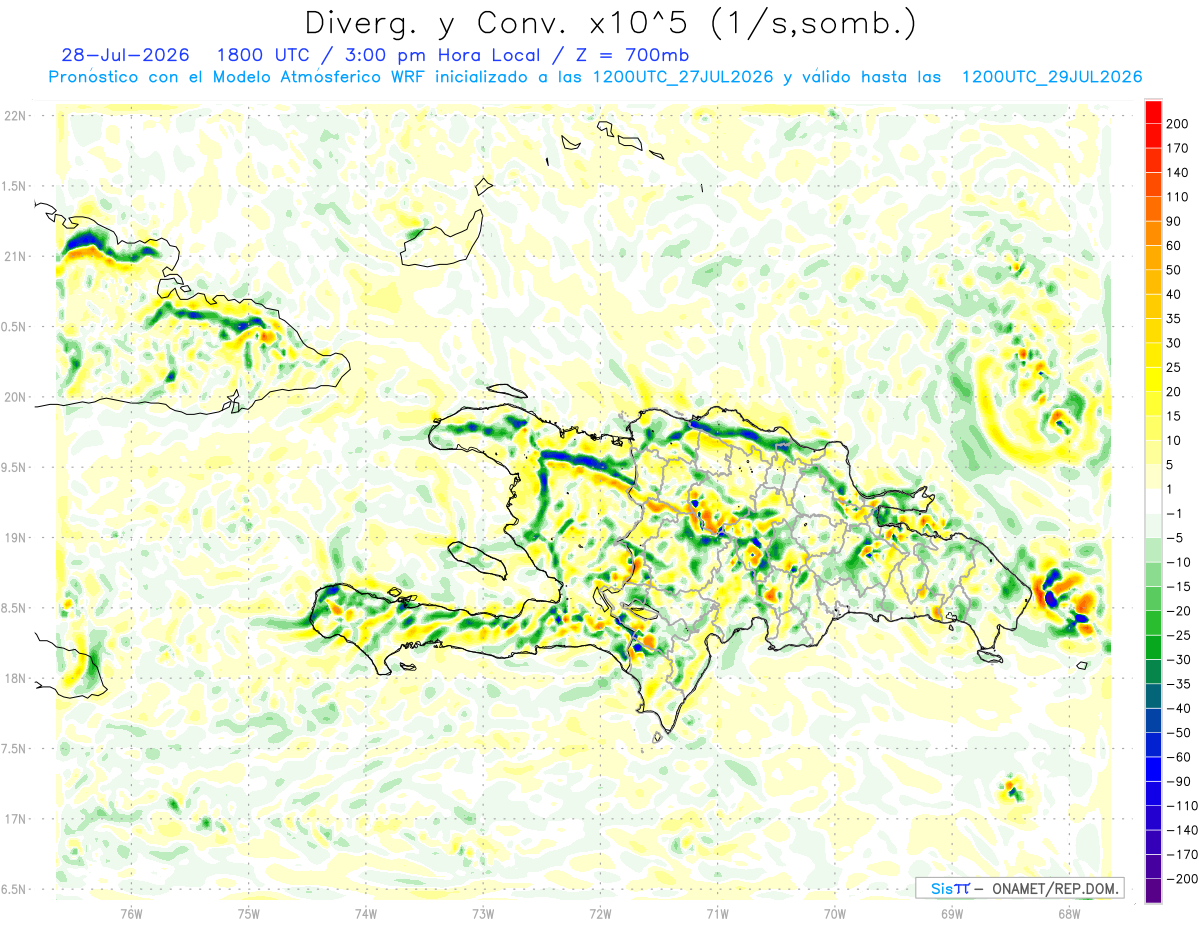Viewport: 1200px width, 927px height.
Task: Click the "-1" colorbar value
Action: [1174, 513]
